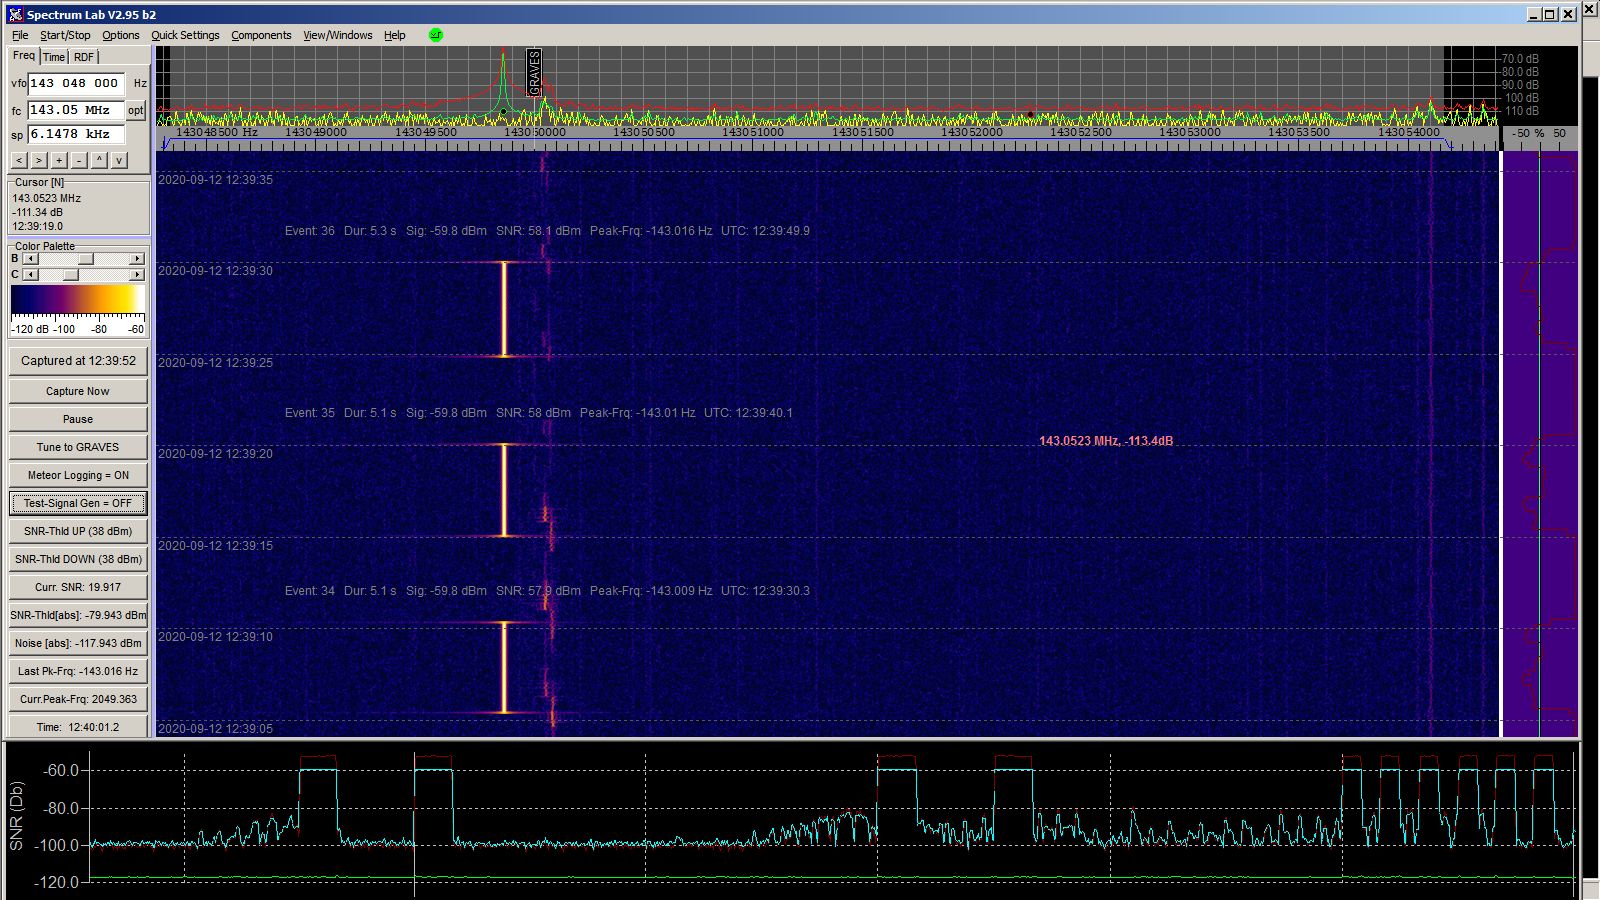The height and width of the screenshot is (900, 1600).
Task: Click the SNR-Thld[abs] -79.943 dBm button
Action: [x=78, y=615]
